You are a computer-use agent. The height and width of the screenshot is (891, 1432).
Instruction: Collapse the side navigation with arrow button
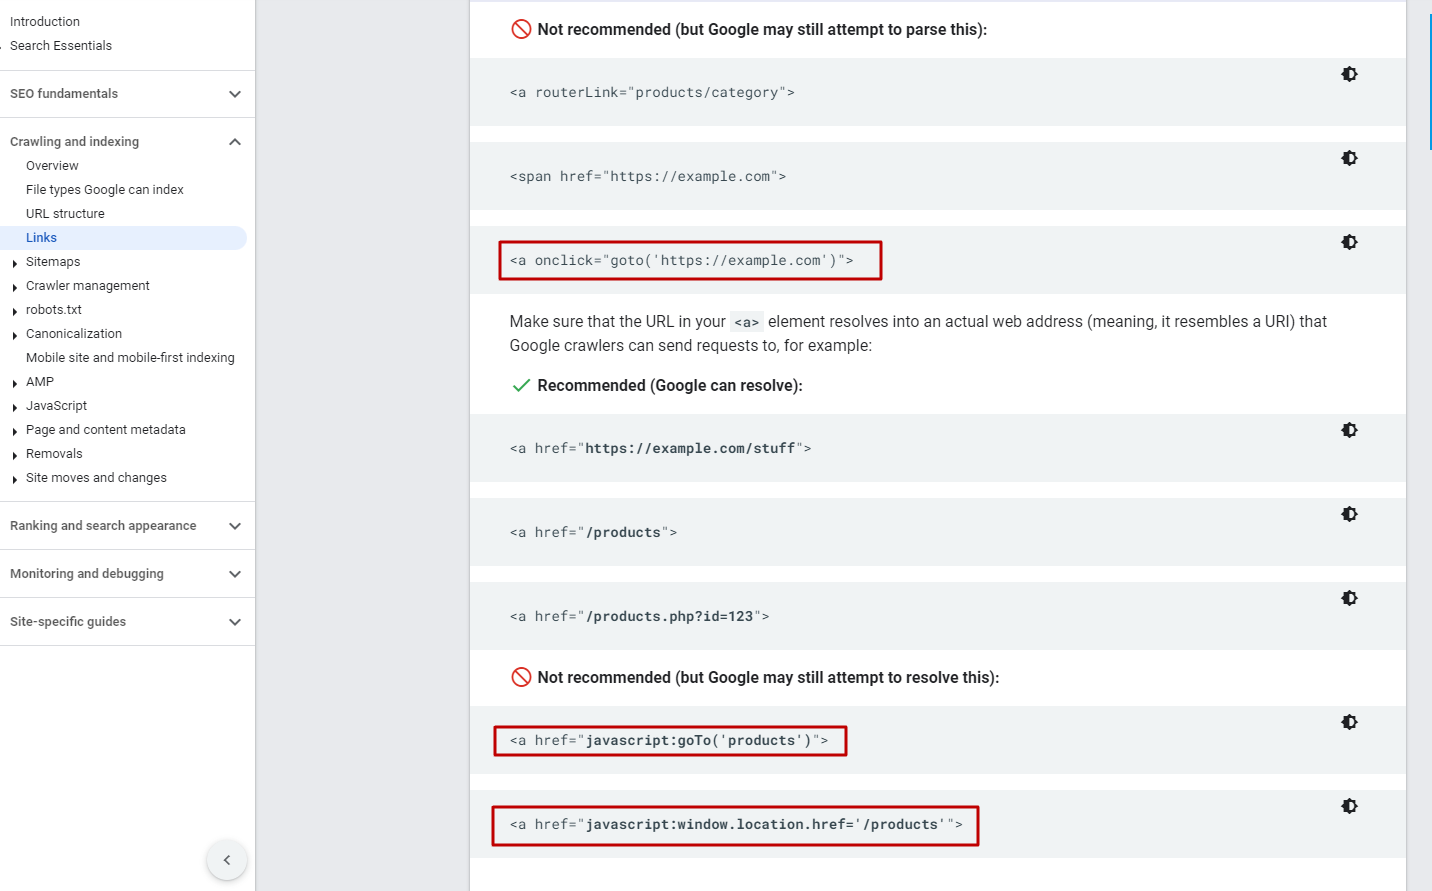[x=227, y=860]
